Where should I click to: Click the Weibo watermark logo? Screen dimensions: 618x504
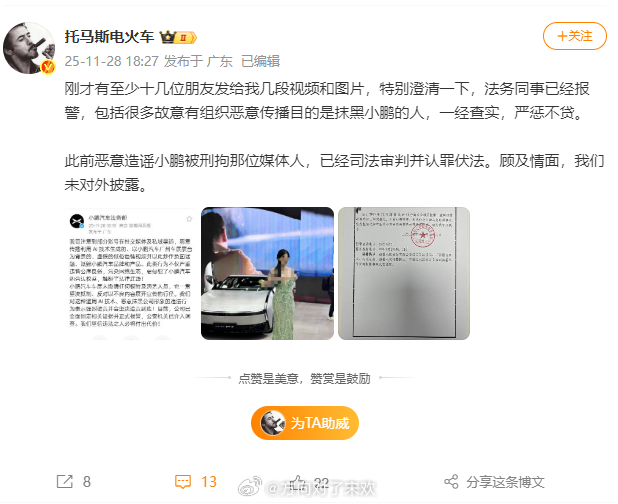250,486
